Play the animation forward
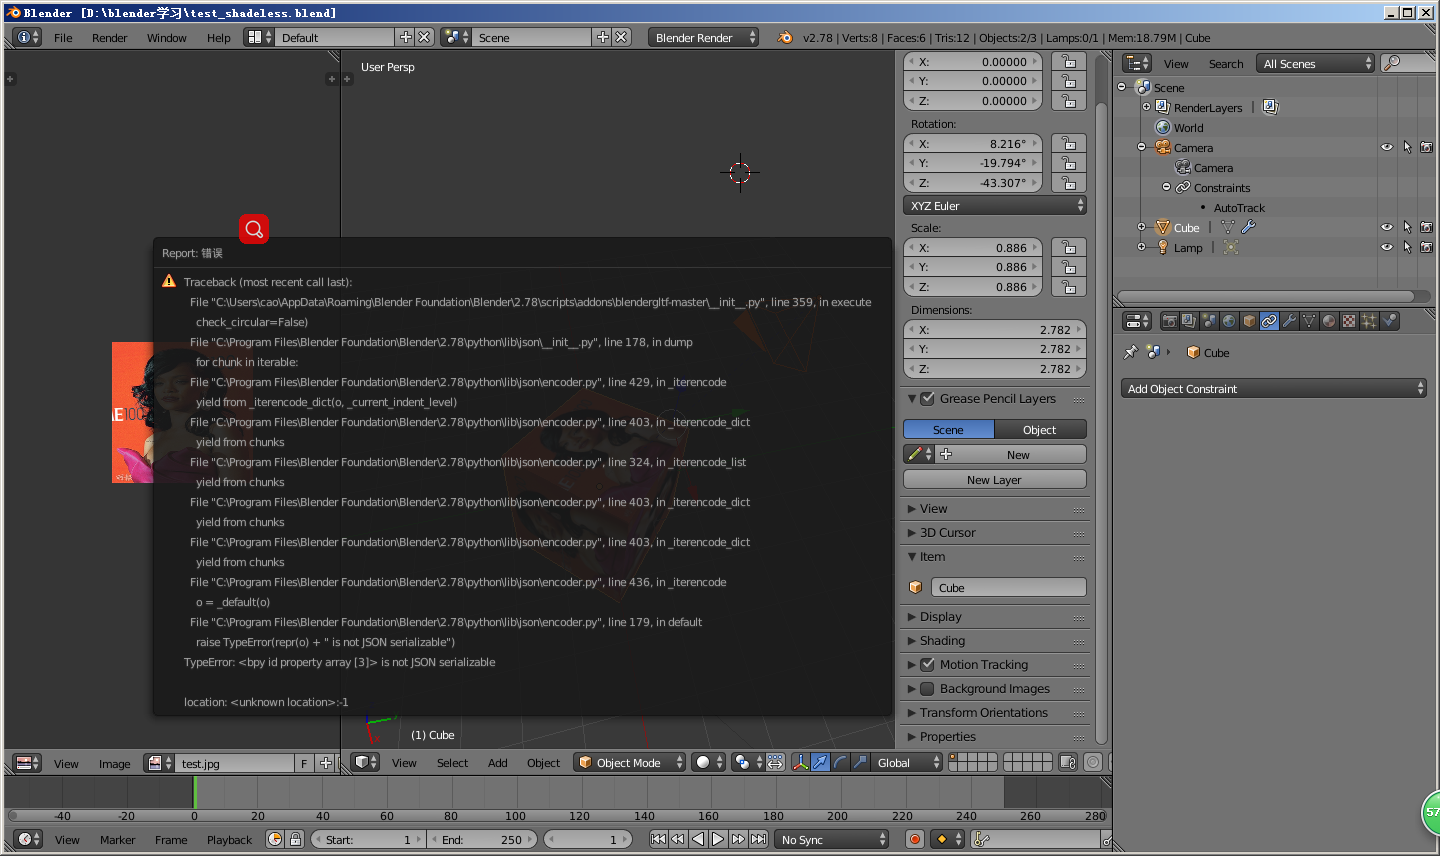 tap(718, 839)
